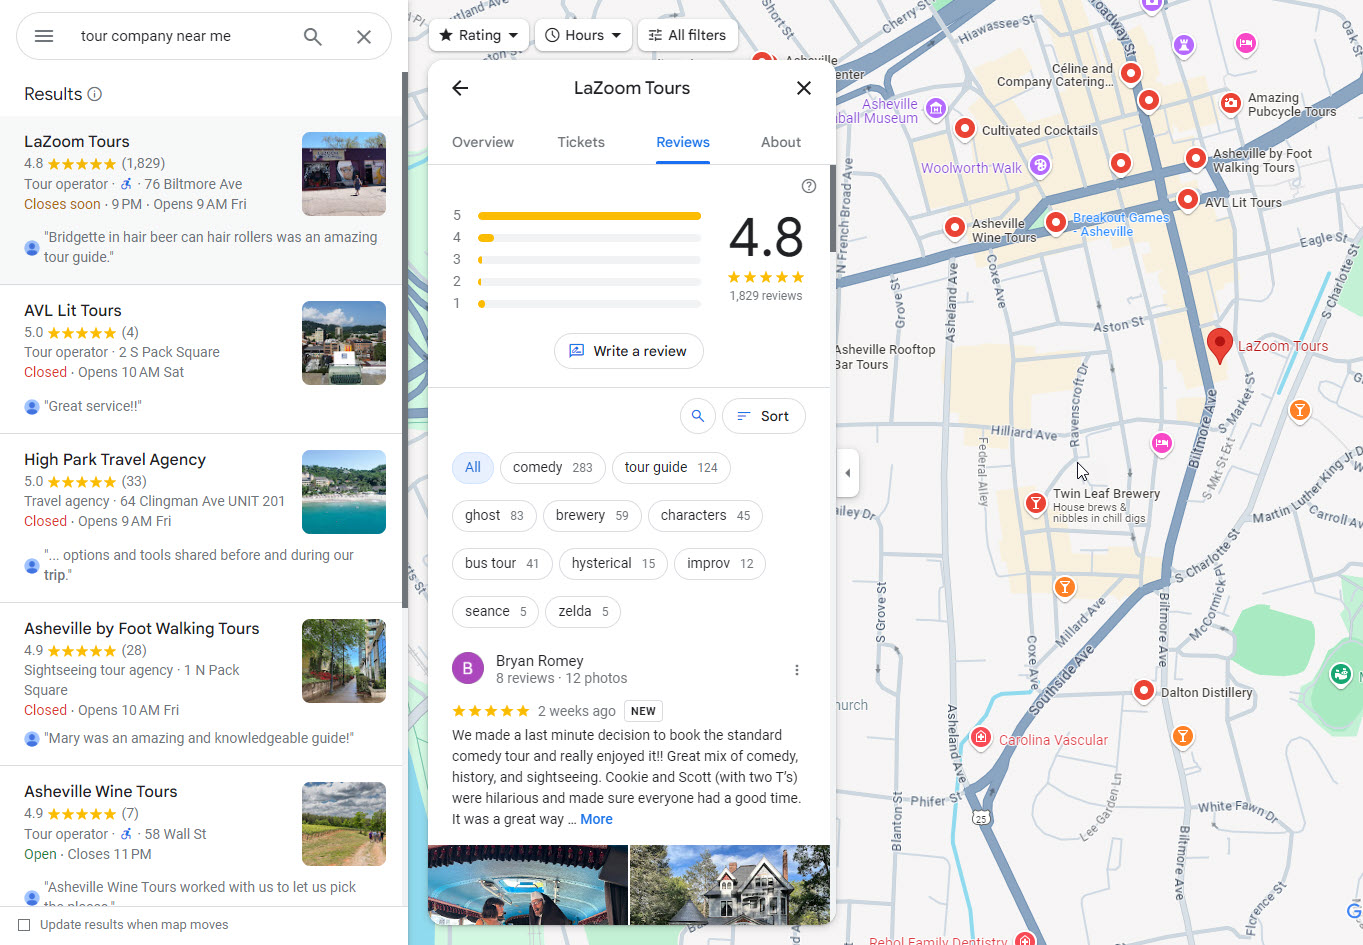Expand review text with More link

[597, 819]
